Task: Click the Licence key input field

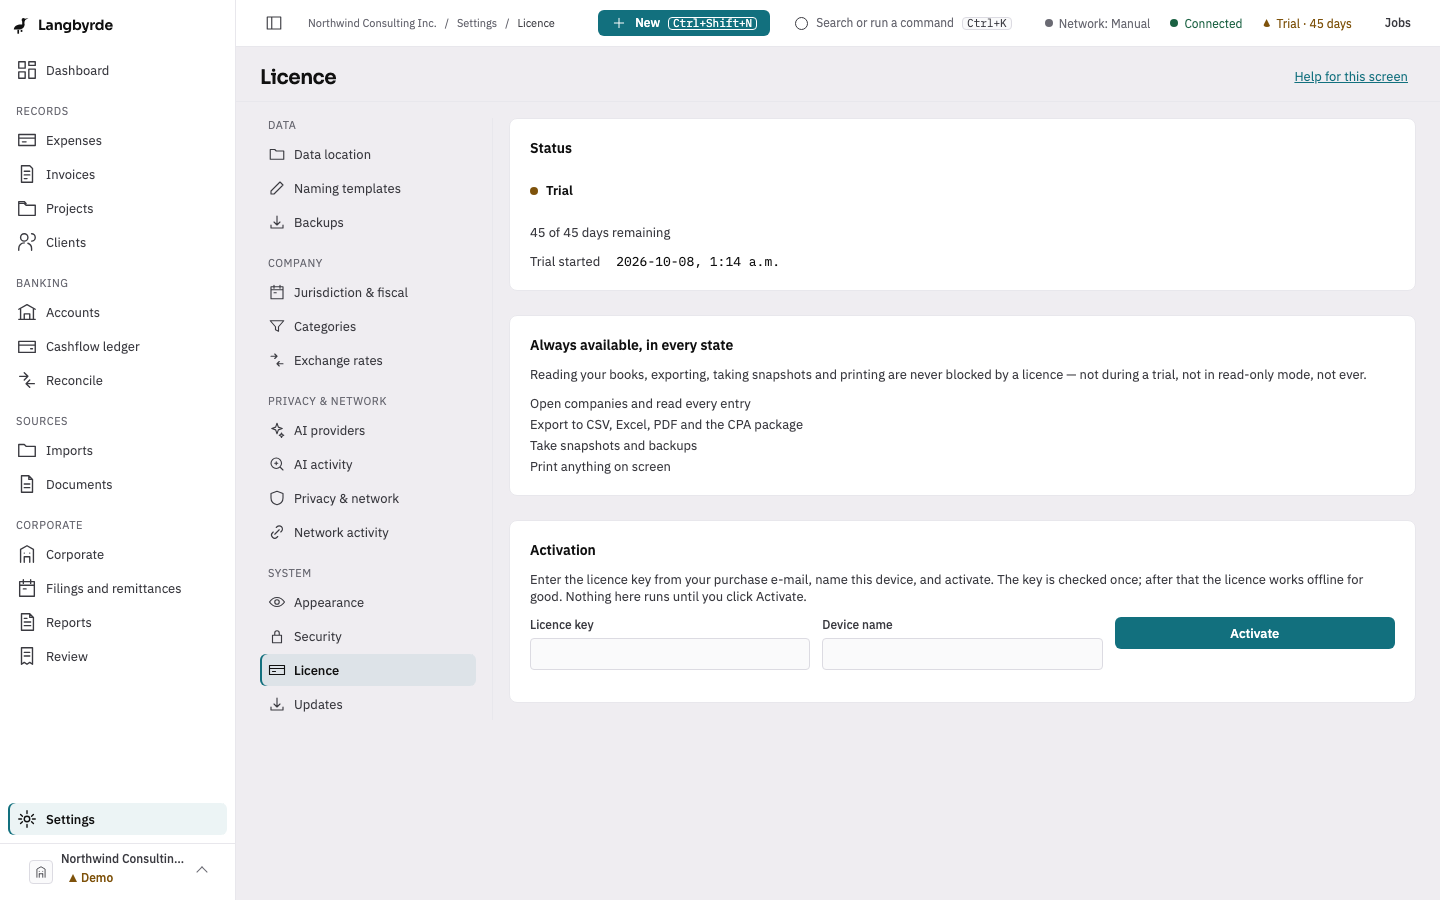Action: click(x=670, y=654)
